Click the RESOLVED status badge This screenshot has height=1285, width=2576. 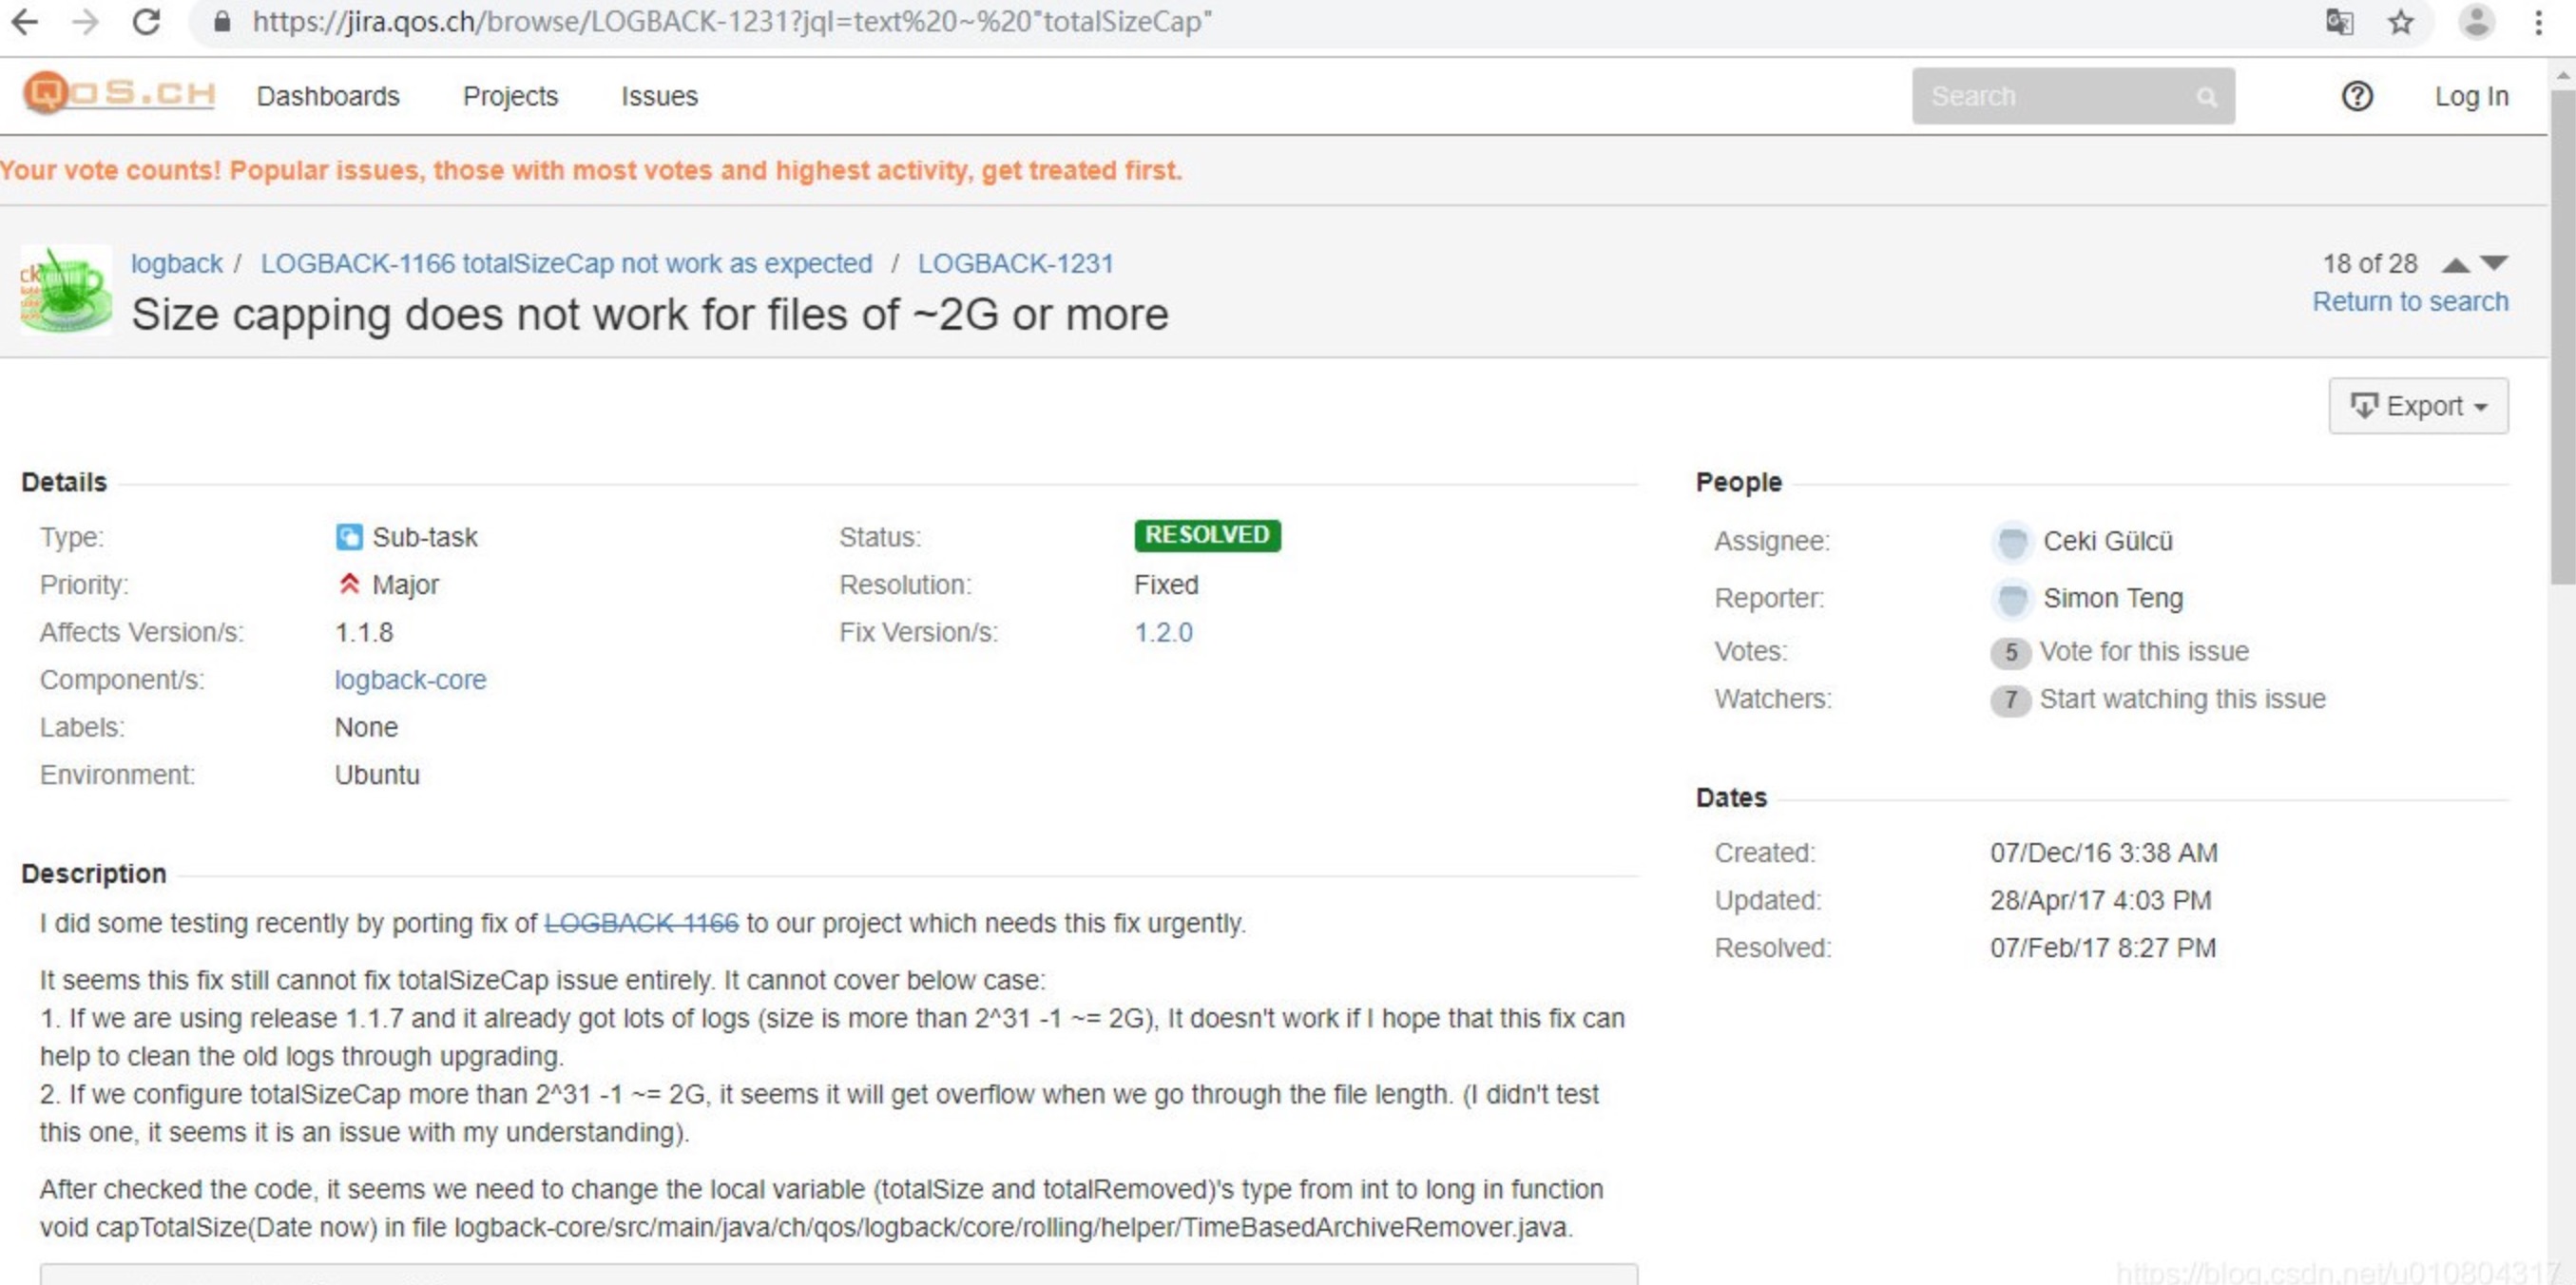pyautogui.click(x=1207, y=535)
